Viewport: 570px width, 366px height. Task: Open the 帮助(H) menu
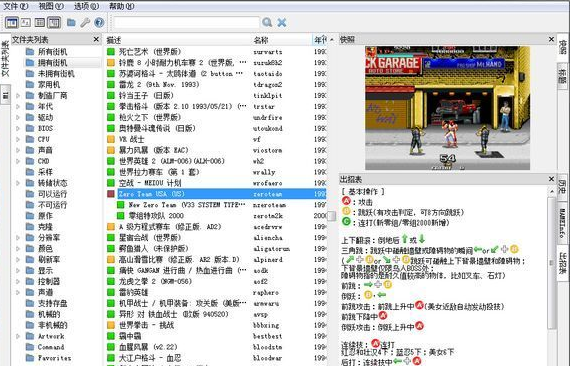tap(121, 6)
